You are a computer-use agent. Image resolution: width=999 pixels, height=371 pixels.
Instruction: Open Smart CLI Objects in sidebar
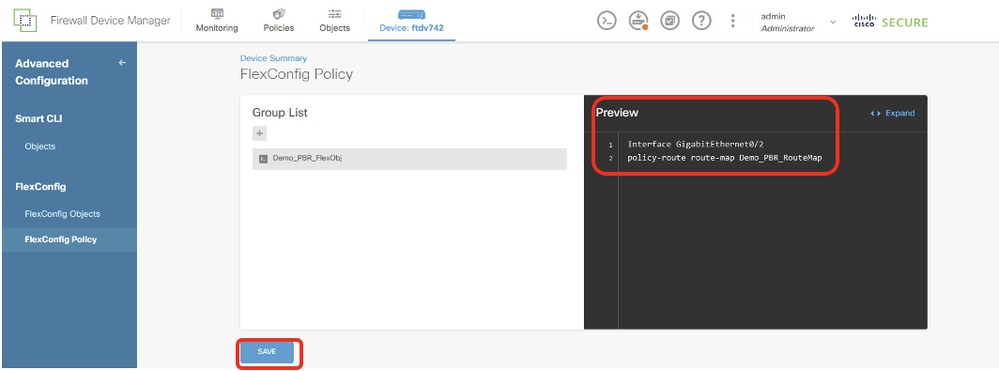coord(40,147)
